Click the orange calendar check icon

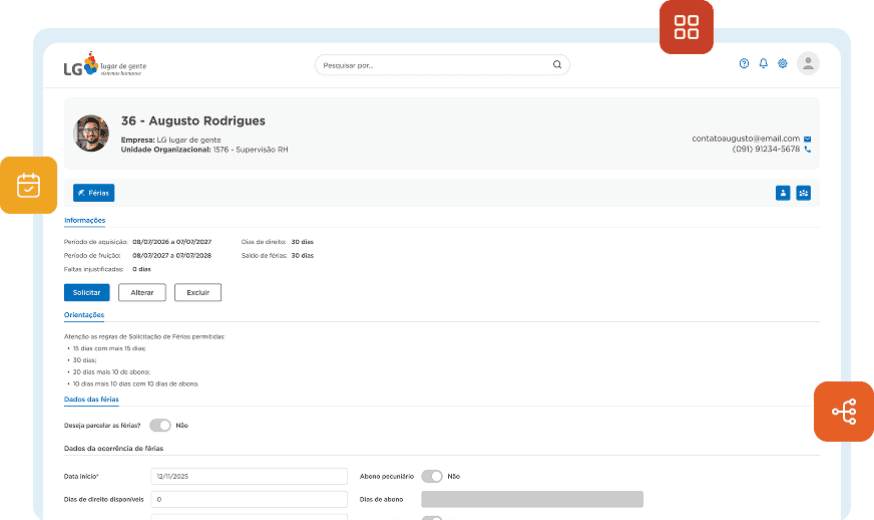(x=28, y=185)
